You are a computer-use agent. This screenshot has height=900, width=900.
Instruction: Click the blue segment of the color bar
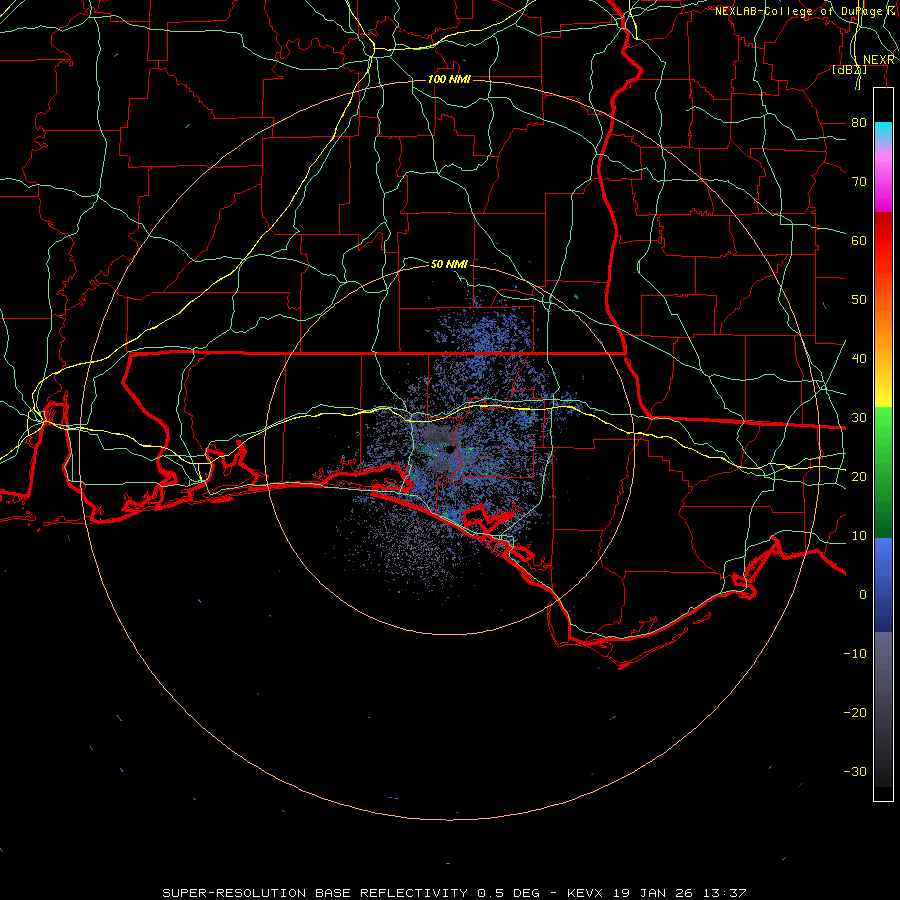[883, 584]
